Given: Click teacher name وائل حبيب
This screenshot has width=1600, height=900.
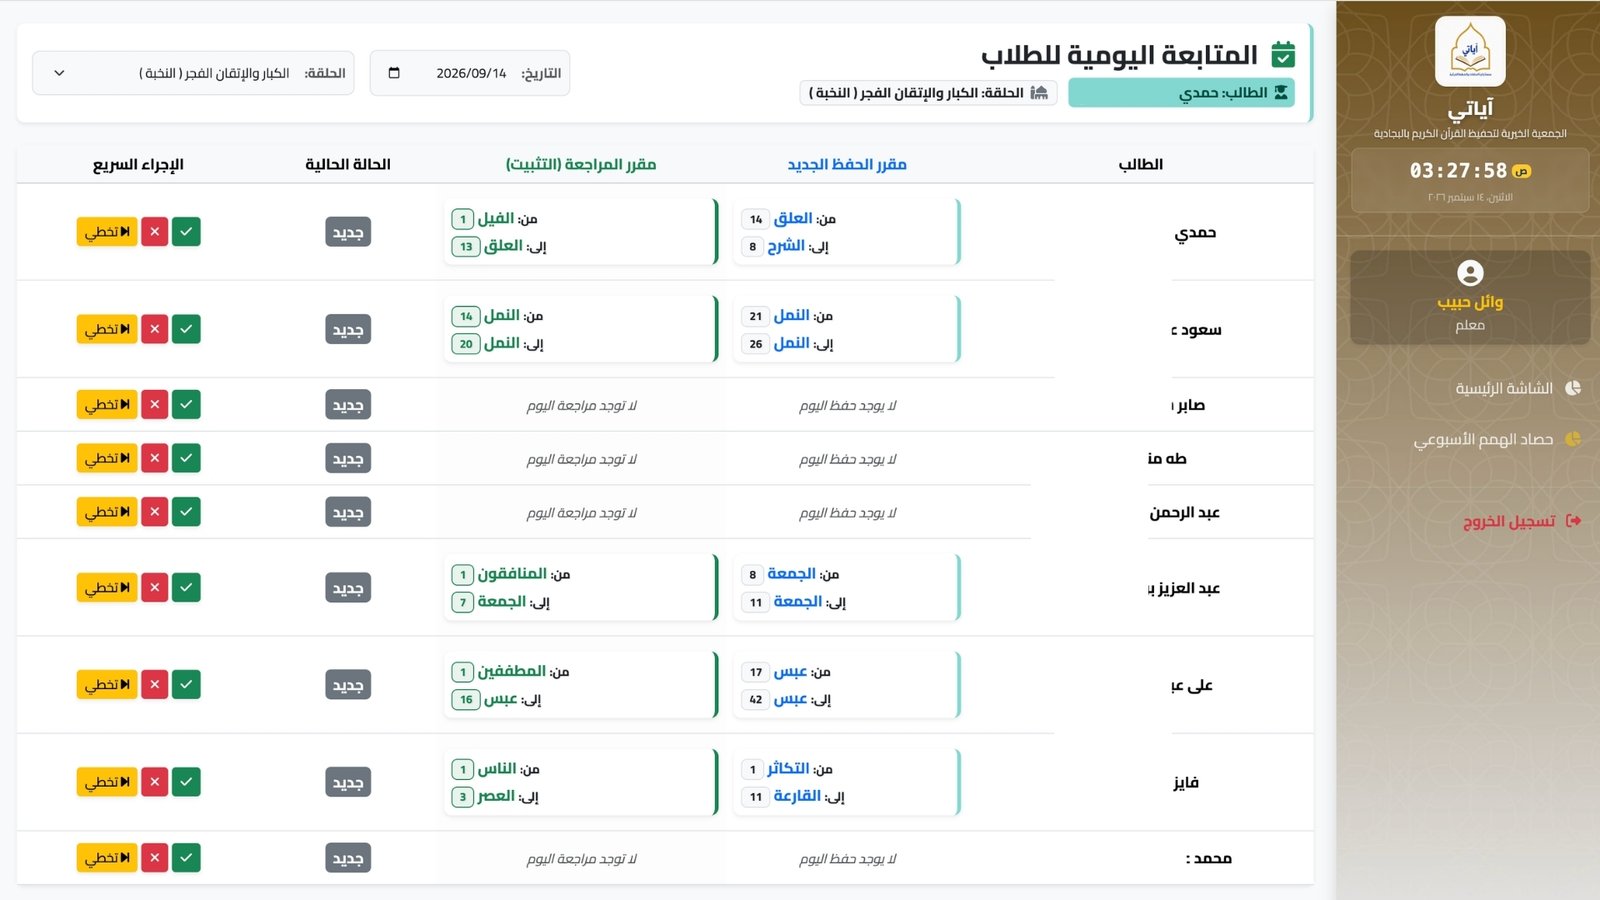Looking at the screenshot, I should [x=1470, y=302].
